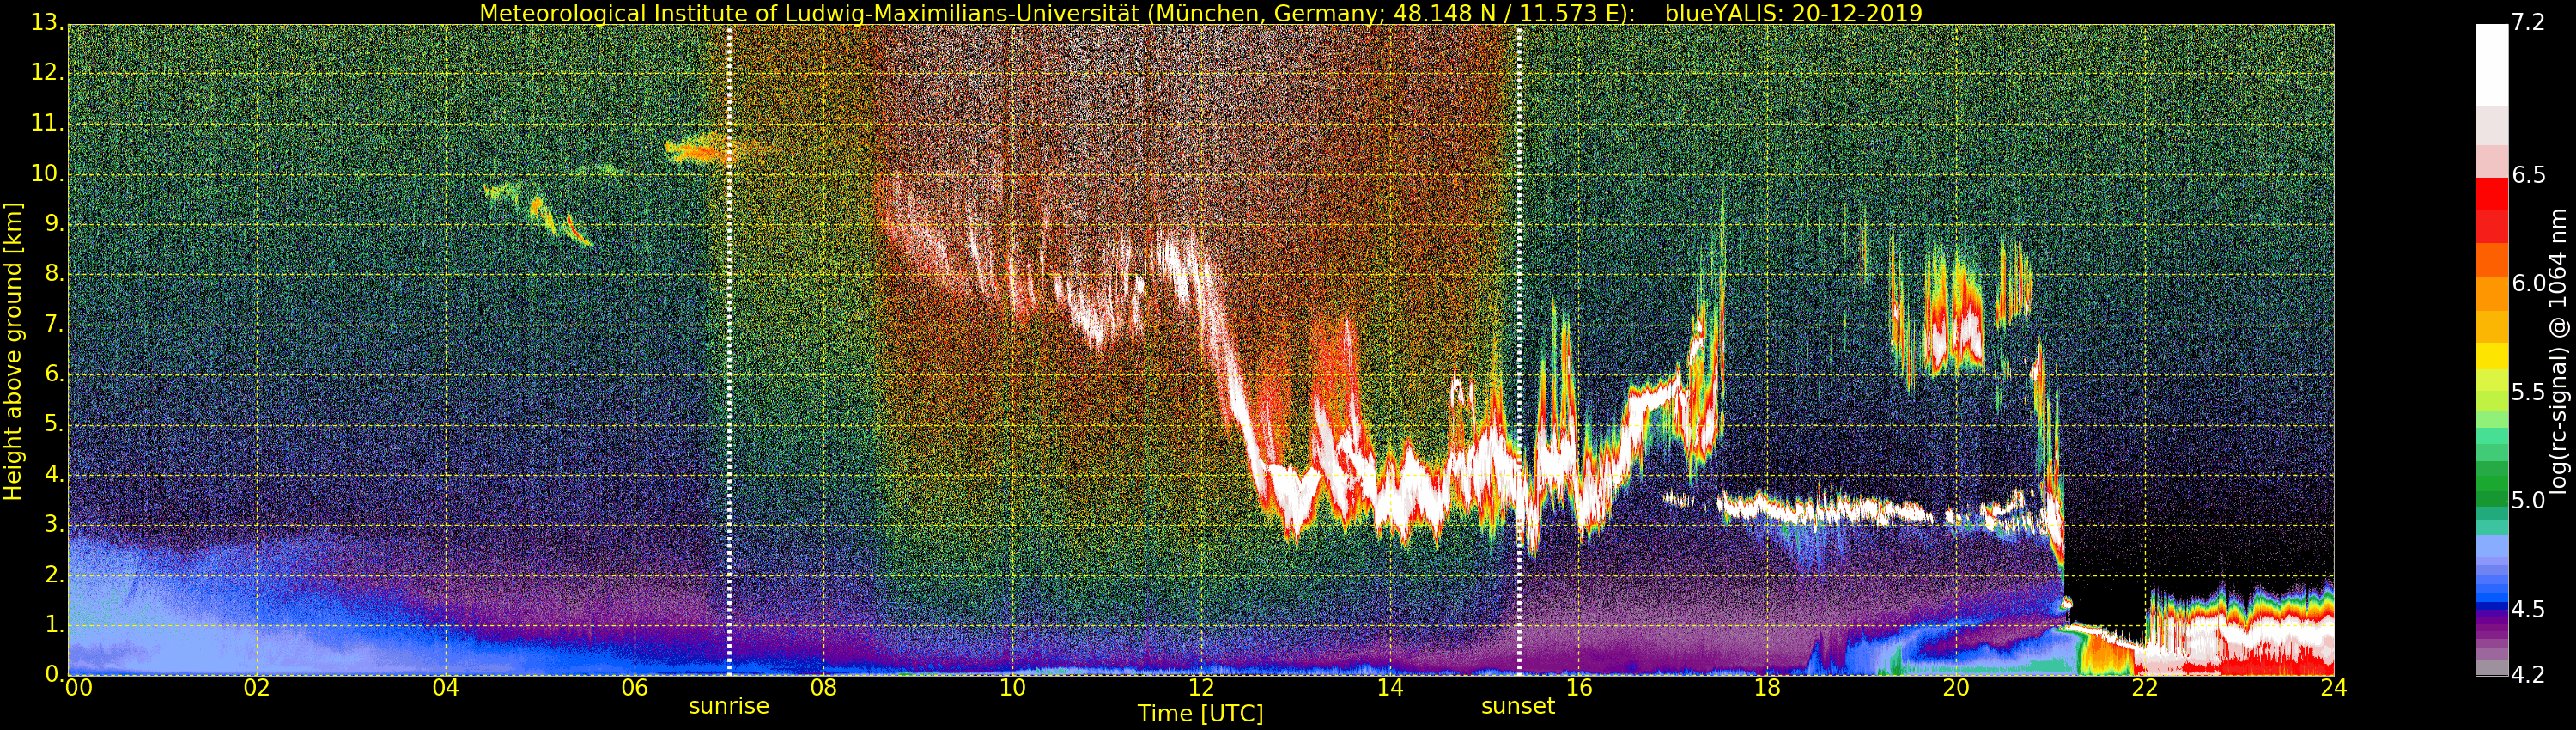Click the 04 time axis tick label
This screenshot has width=2576, height=730.
click(x=446, y=687)
